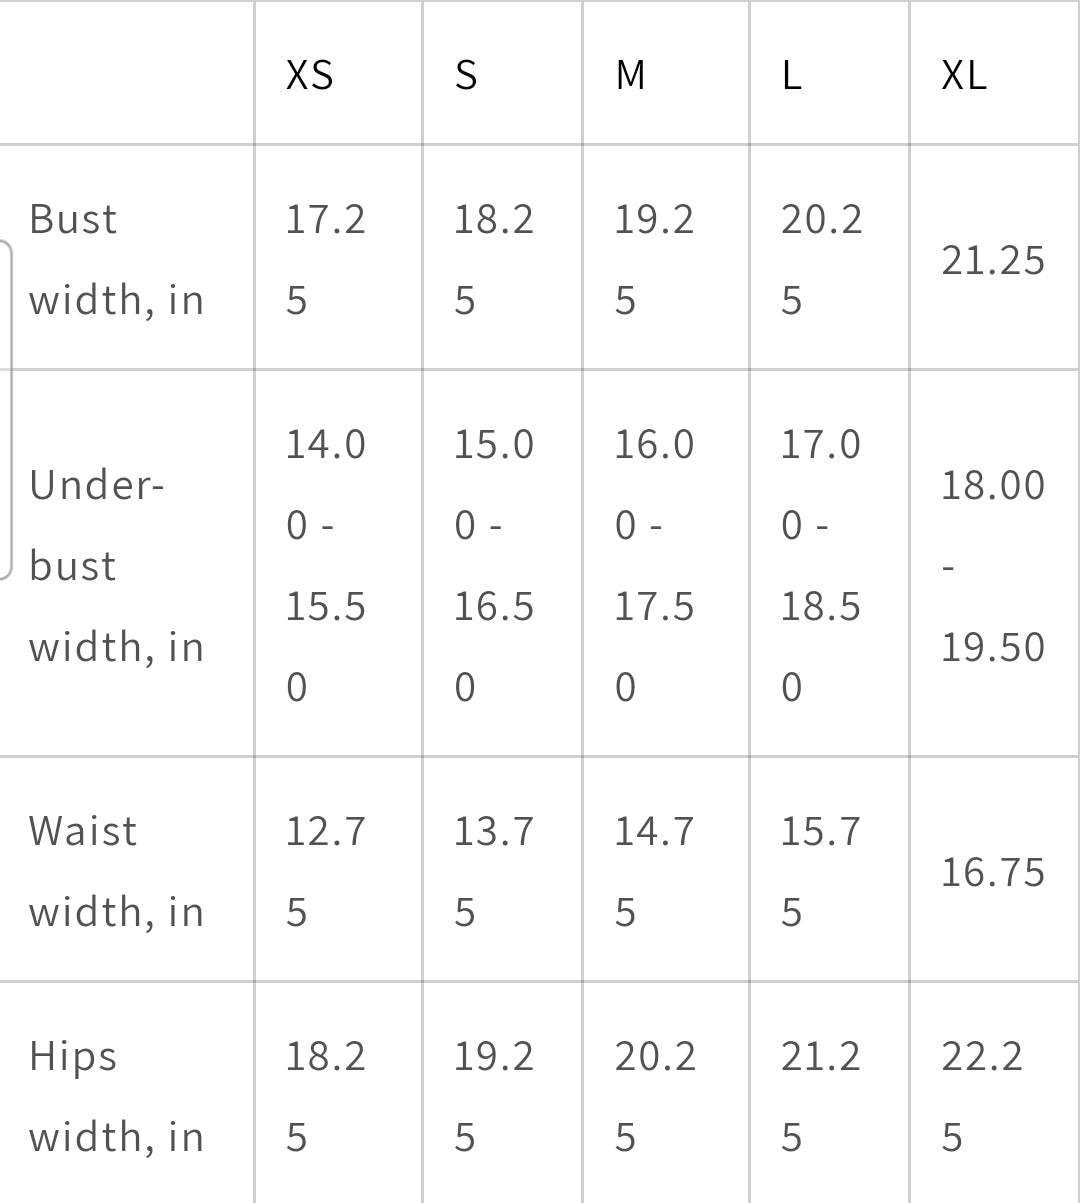Click the XL under-bust range 18.00 - 19.50
The image size is (1080, 1203).
coord(992,565)
